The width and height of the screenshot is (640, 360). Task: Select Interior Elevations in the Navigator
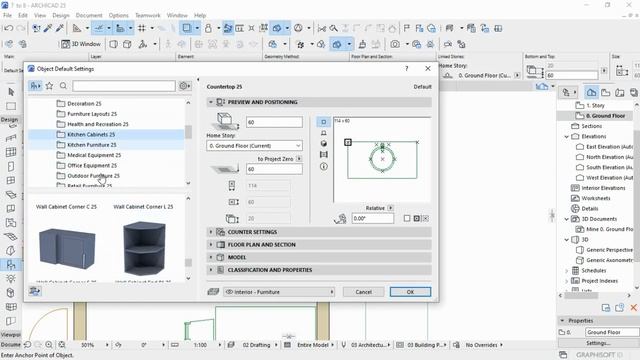click(603, 188)
